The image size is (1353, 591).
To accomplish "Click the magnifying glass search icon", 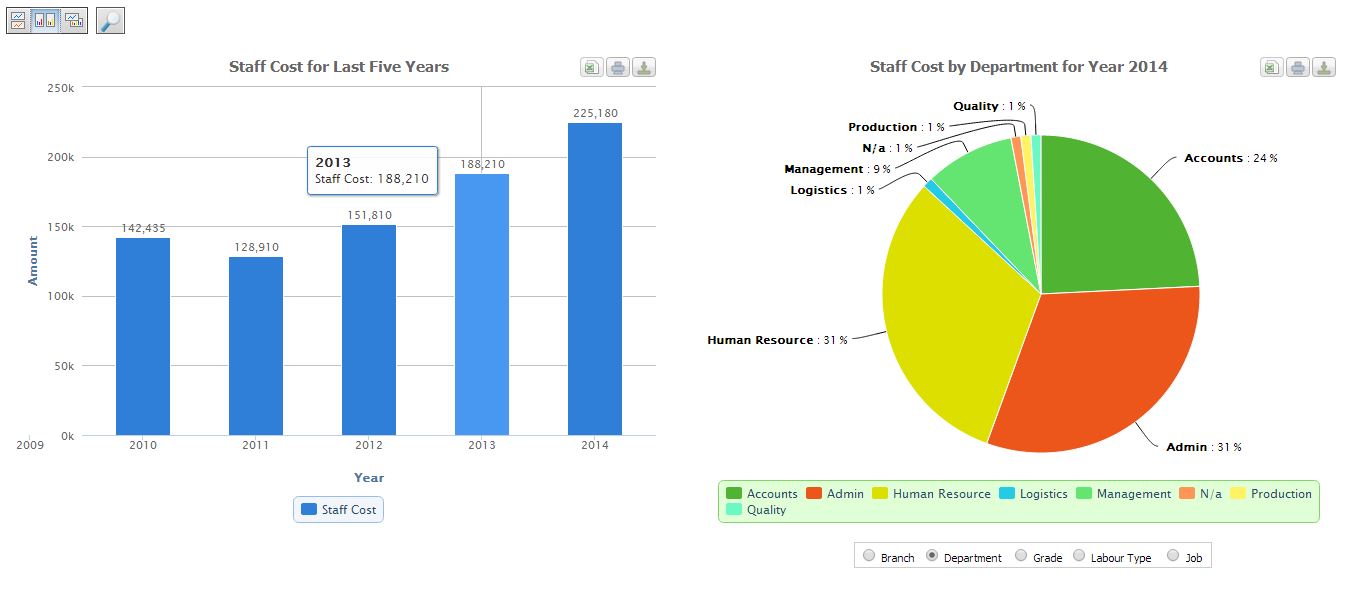I will [110, 20].
